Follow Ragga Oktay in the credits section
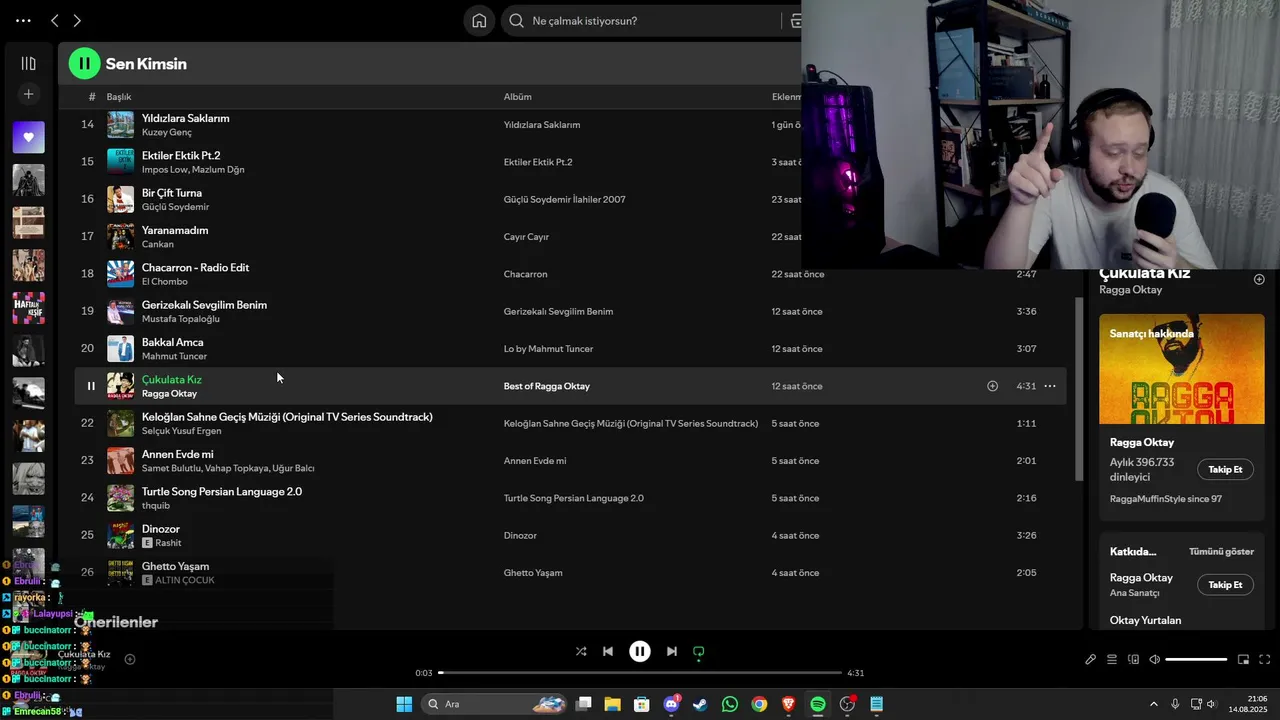Image resolution: width=1280 pixels, height=720 pixels. tap(1225, 584)
